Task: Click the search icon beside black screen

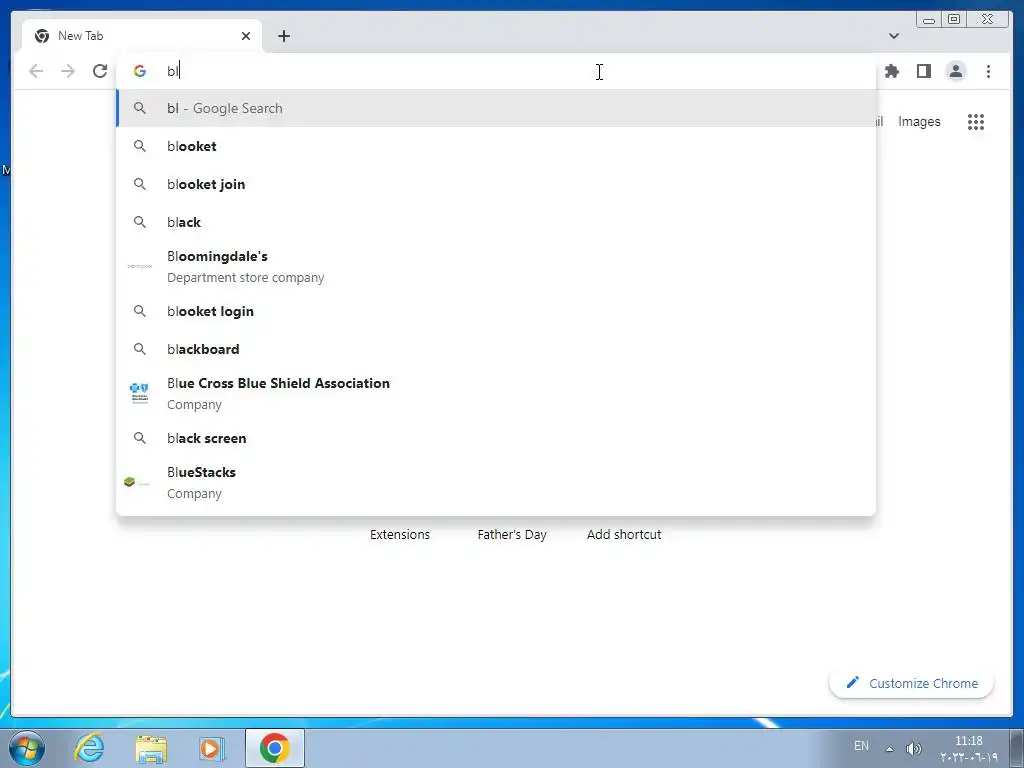Action: pyautogui.click(x=140, y=438)
